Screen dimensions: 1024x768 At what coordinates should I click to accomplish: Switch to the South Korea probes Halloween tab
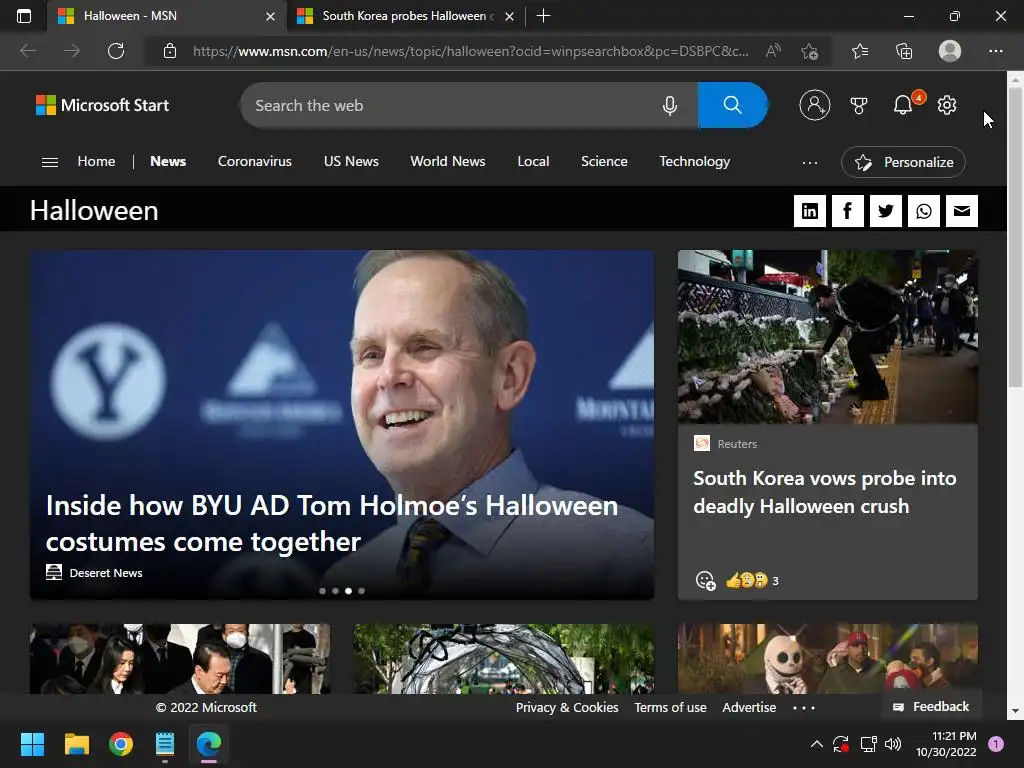405,16
